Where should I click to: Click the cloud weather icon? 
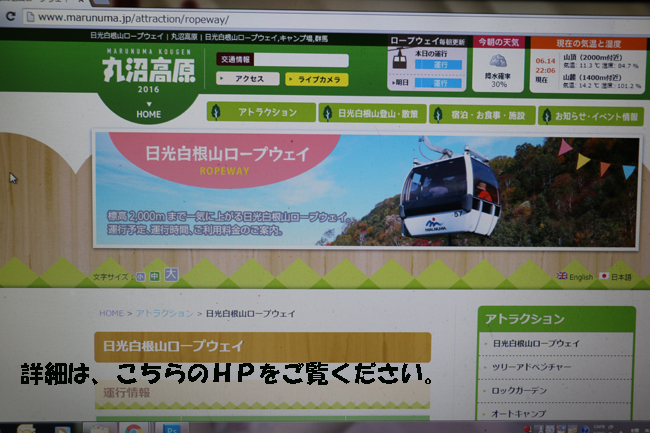click(498, 61)
